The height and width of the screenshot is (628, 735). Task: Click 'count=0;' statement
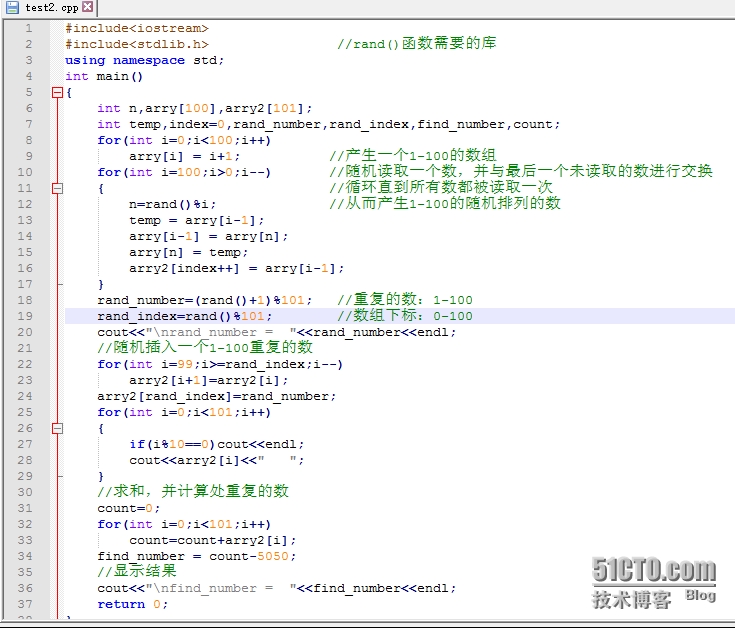[129, 508]
